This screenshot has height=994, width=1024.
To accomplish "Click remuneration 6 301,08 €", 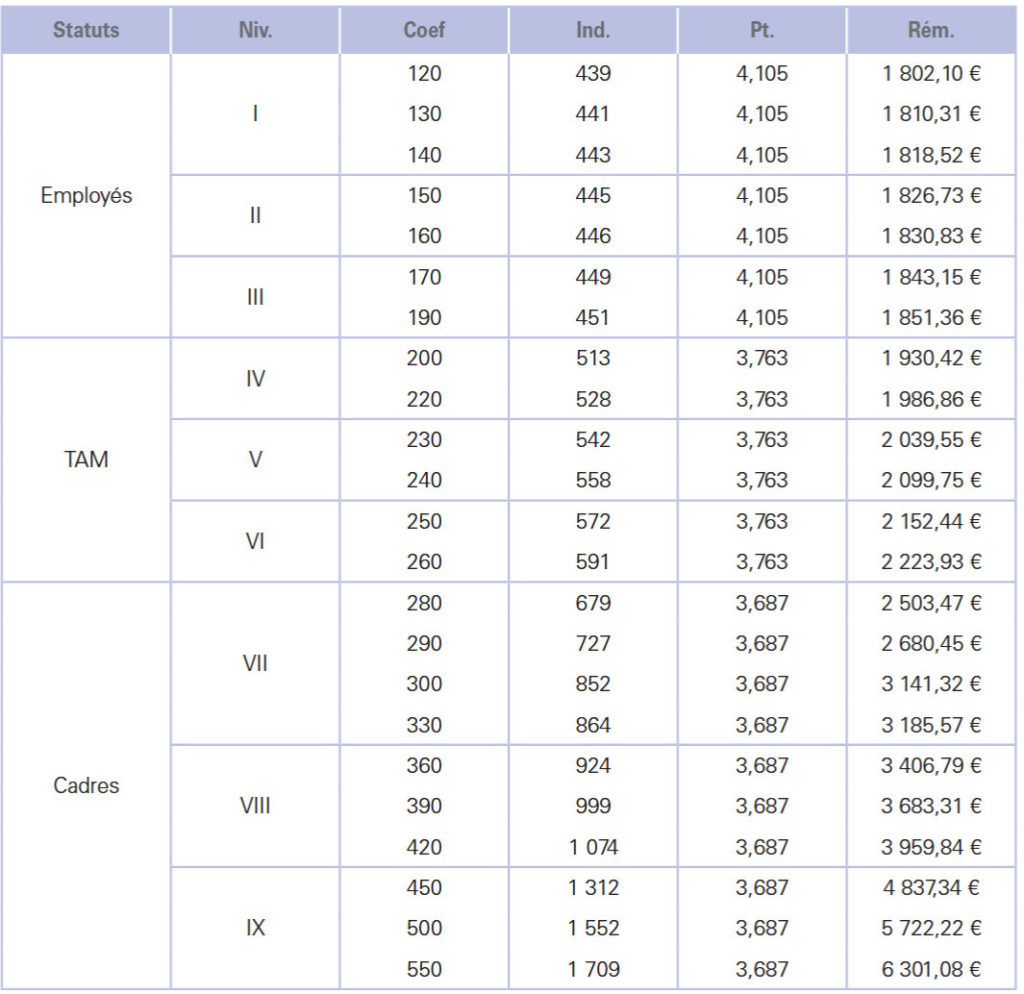I will click(931, 969).
